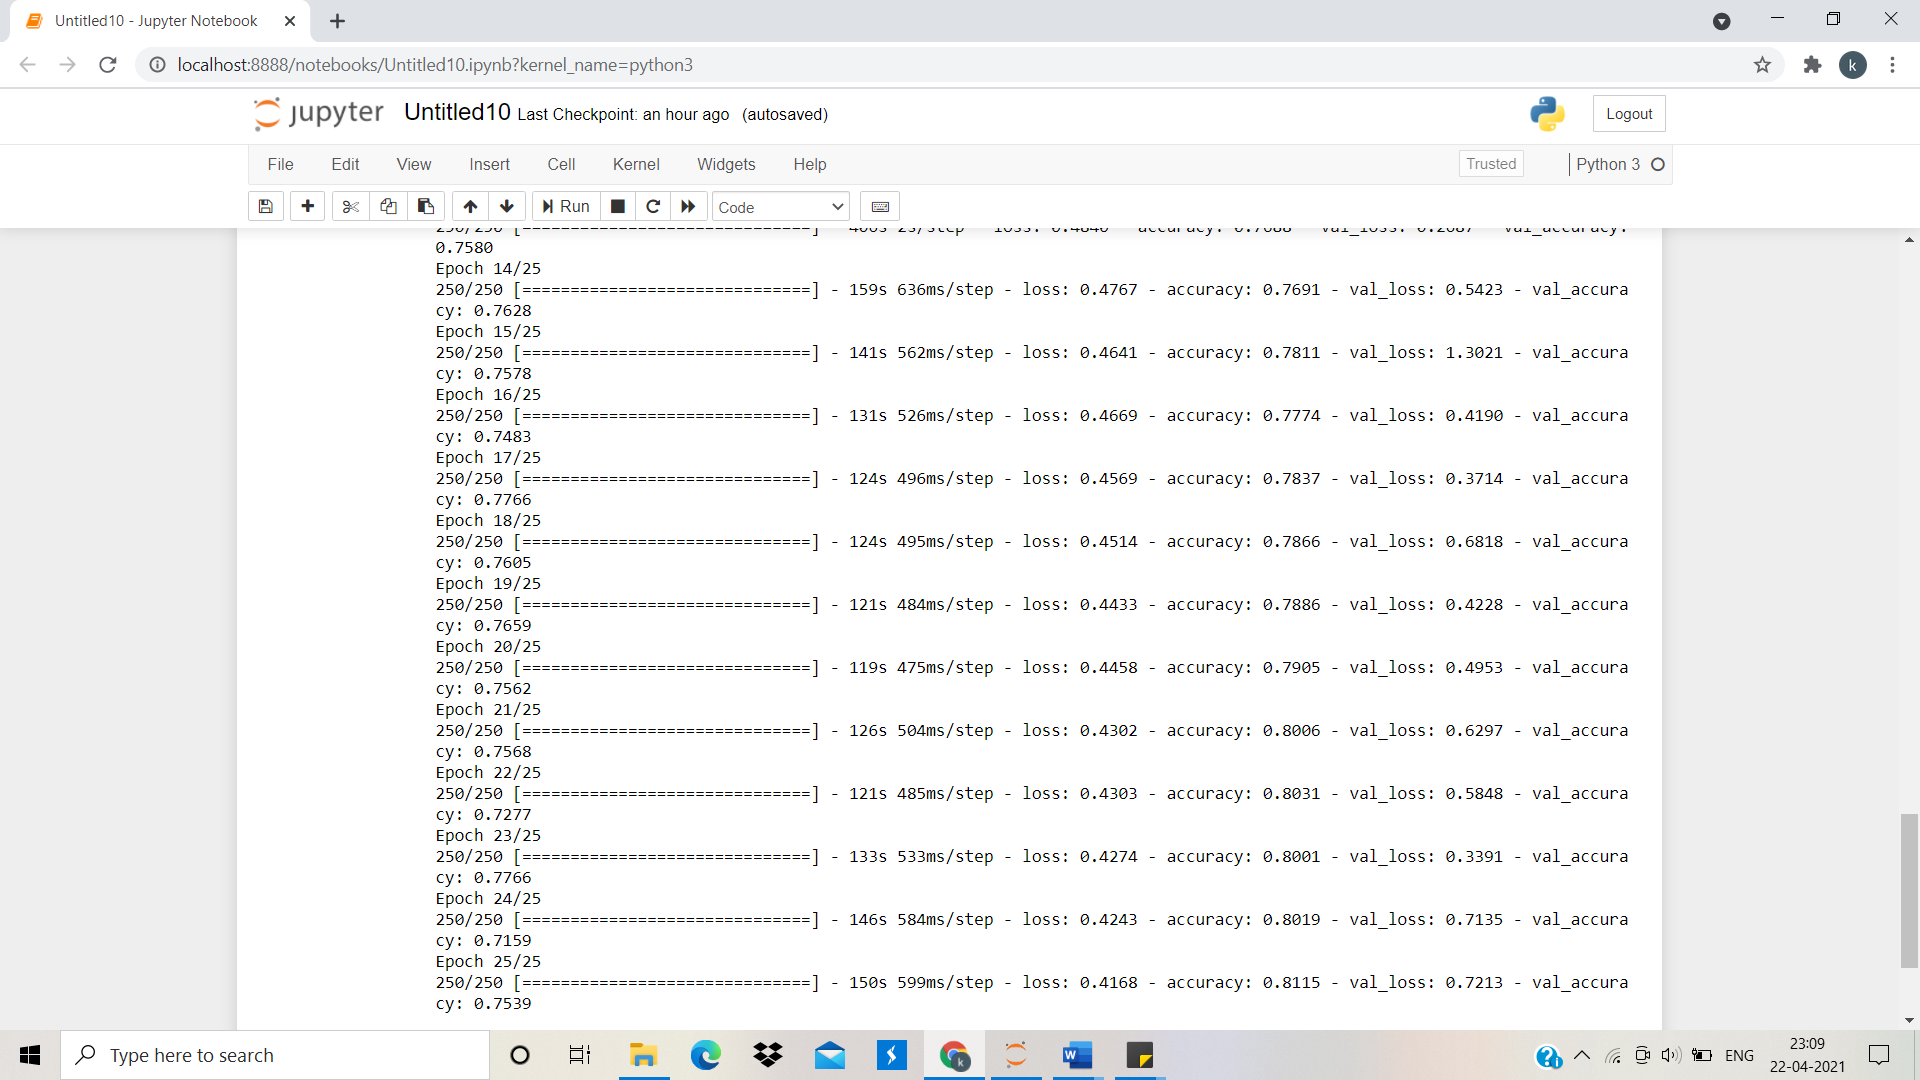Click the Logout button

[1628, 113]
